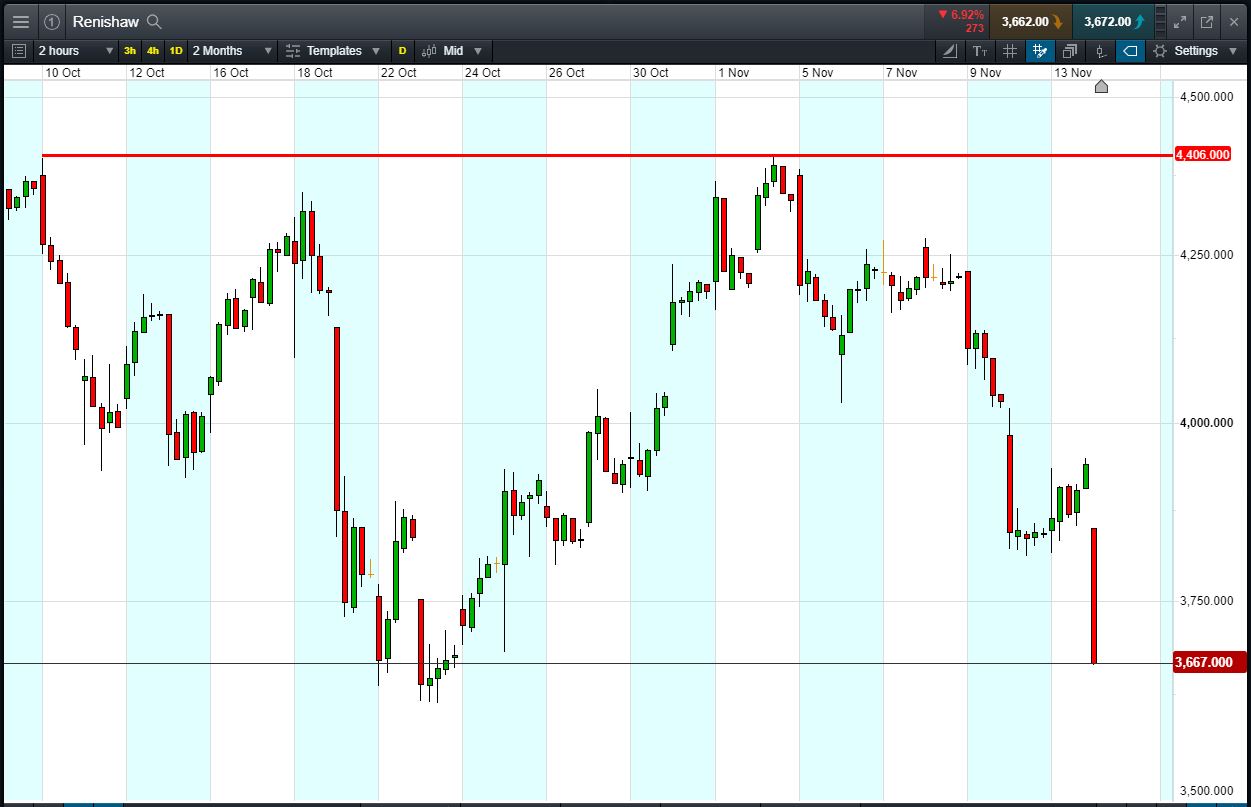
Task: Close the Renishaw chart panel
Action: pyautogui.click(x=1234, y=21)
